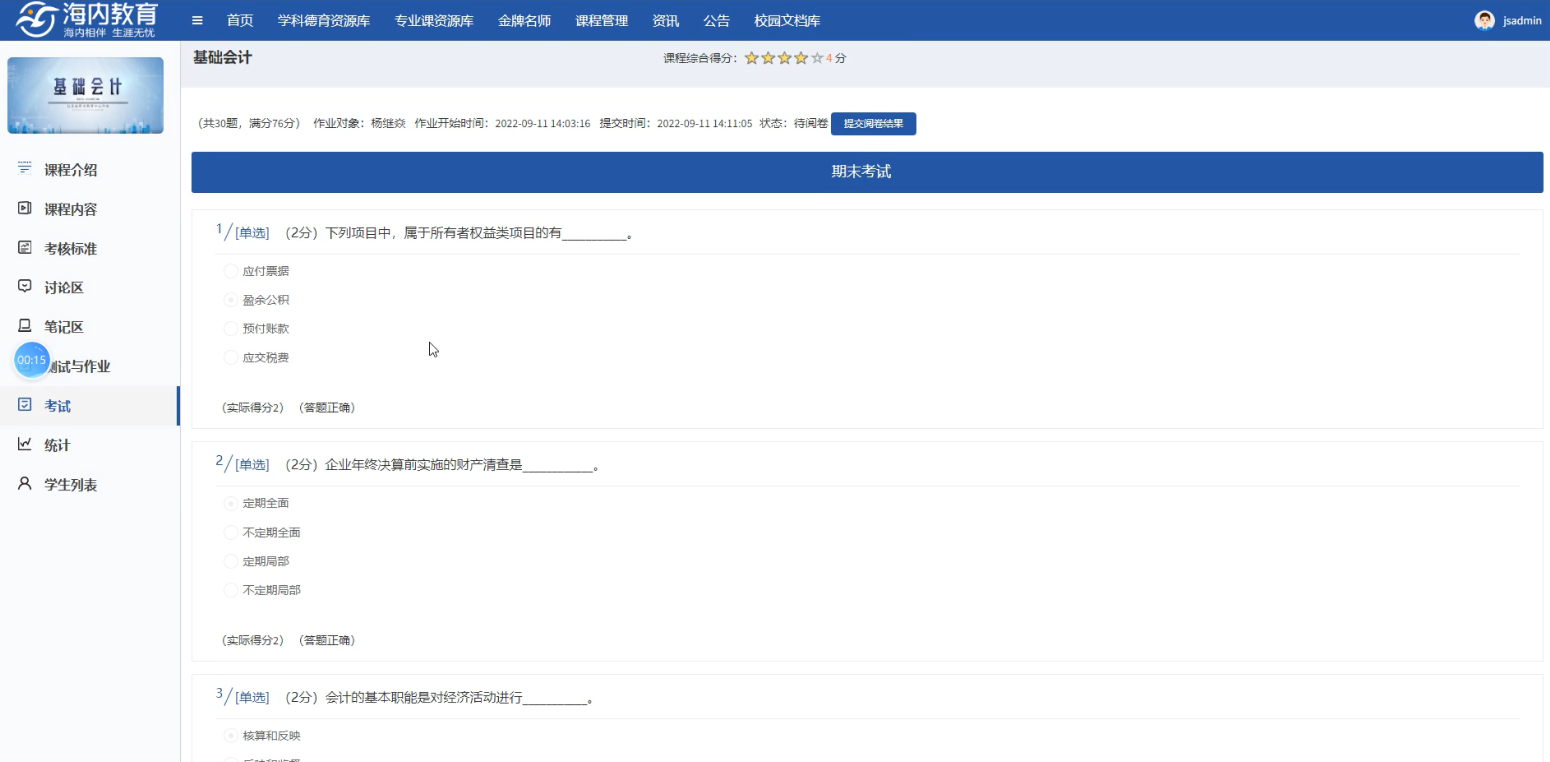
Task: Click the fifth grey rating star
Action: [x=817, y=58]
